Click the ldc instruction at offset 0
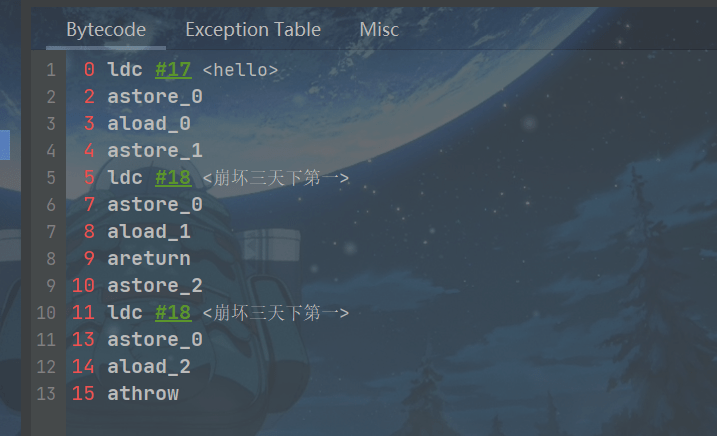717x436 pixels. (x=125, y=70)
